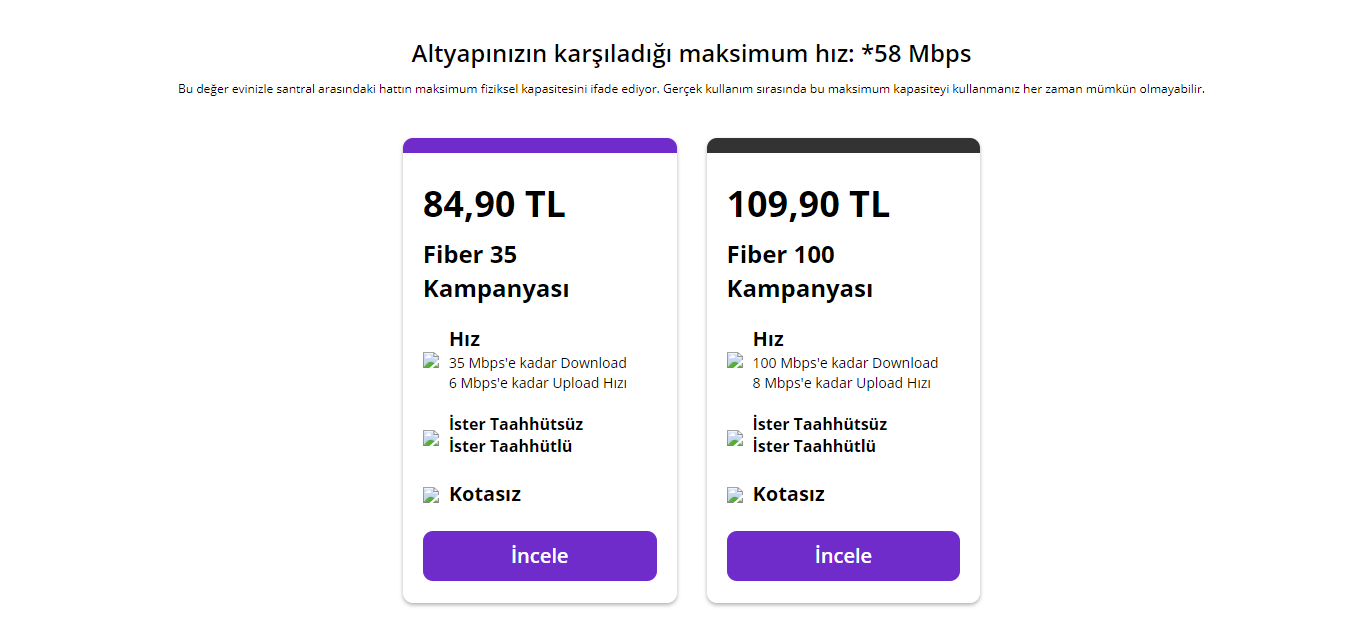
Task: Click the 84,90 TL price label
Action: pos(494,204)
